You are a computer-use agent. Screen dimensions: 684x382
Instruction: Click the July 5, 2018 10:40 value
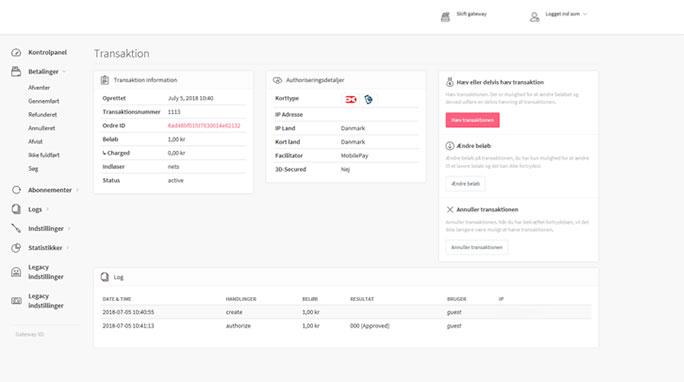tap(191, 99)
